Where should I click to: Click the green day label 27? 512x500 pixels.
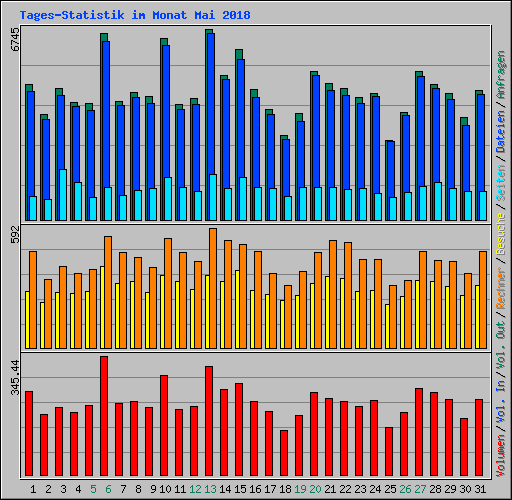point(420,489)
